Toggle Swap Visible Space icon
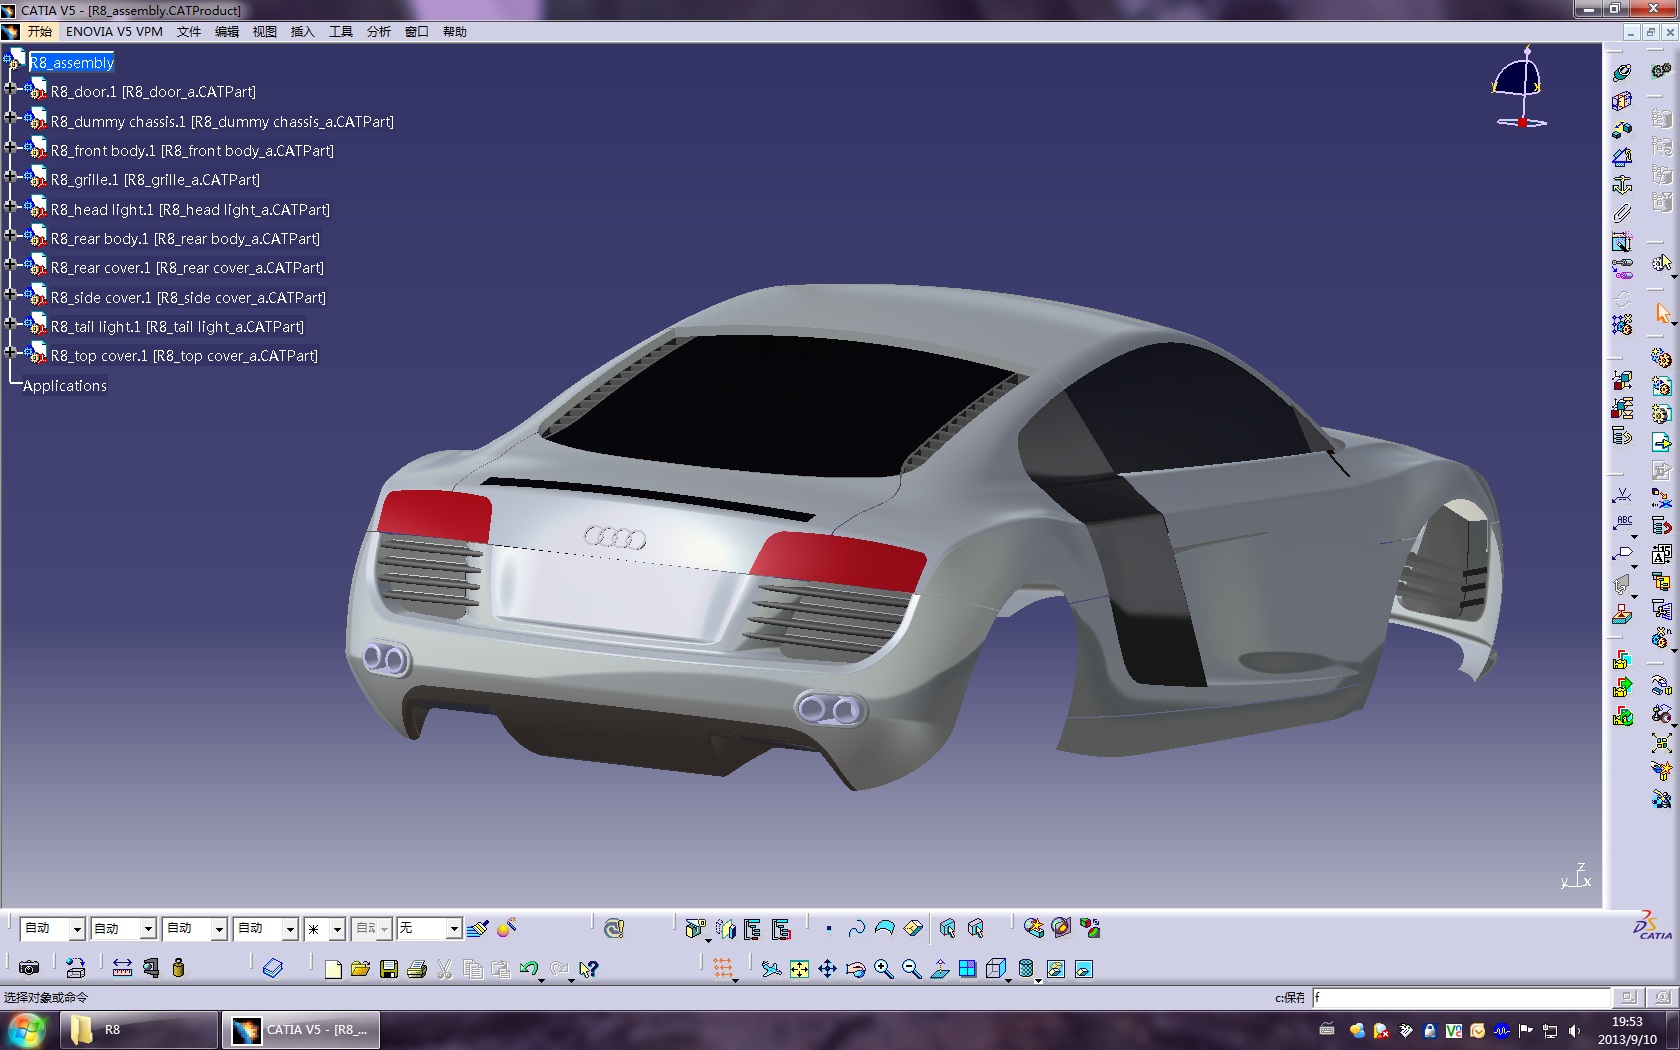Viewport: 1680px width, 1050px height. pos(1083,969)
